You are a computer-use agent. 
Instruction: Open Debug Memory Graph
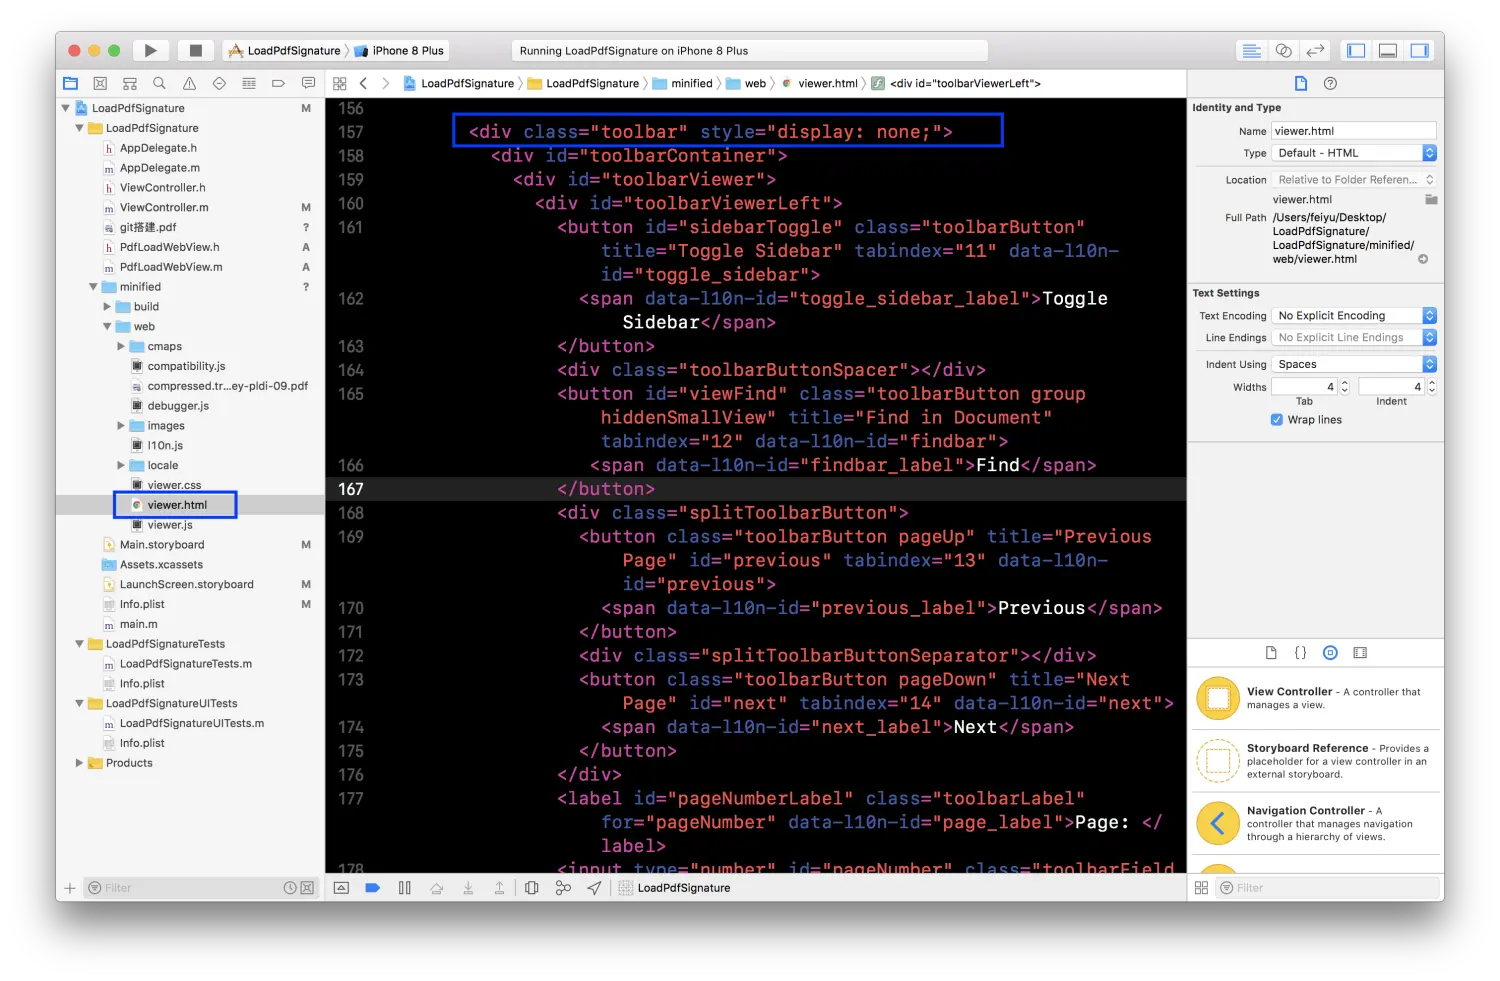563,888
